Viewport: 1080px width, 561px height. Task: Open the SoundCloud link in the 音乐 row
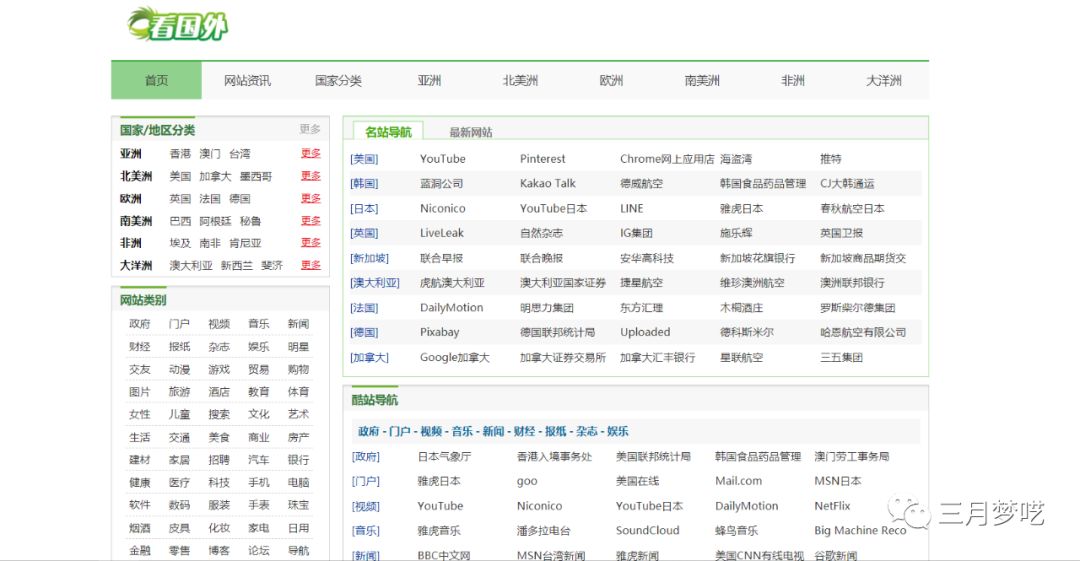pyautogui.click(x=647, y=531)
